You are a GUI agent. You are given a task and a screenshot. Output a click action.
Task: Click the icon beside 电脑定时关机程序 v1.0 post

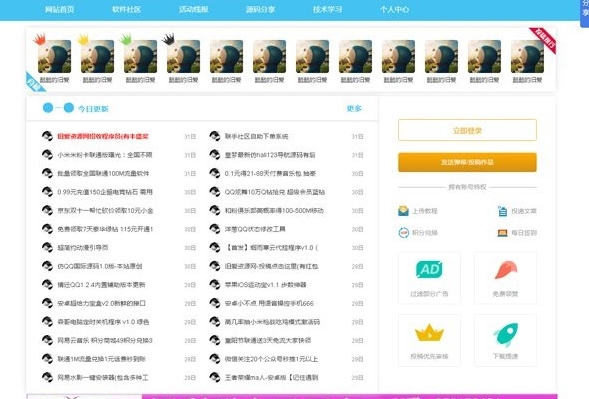tap(47, 322)
